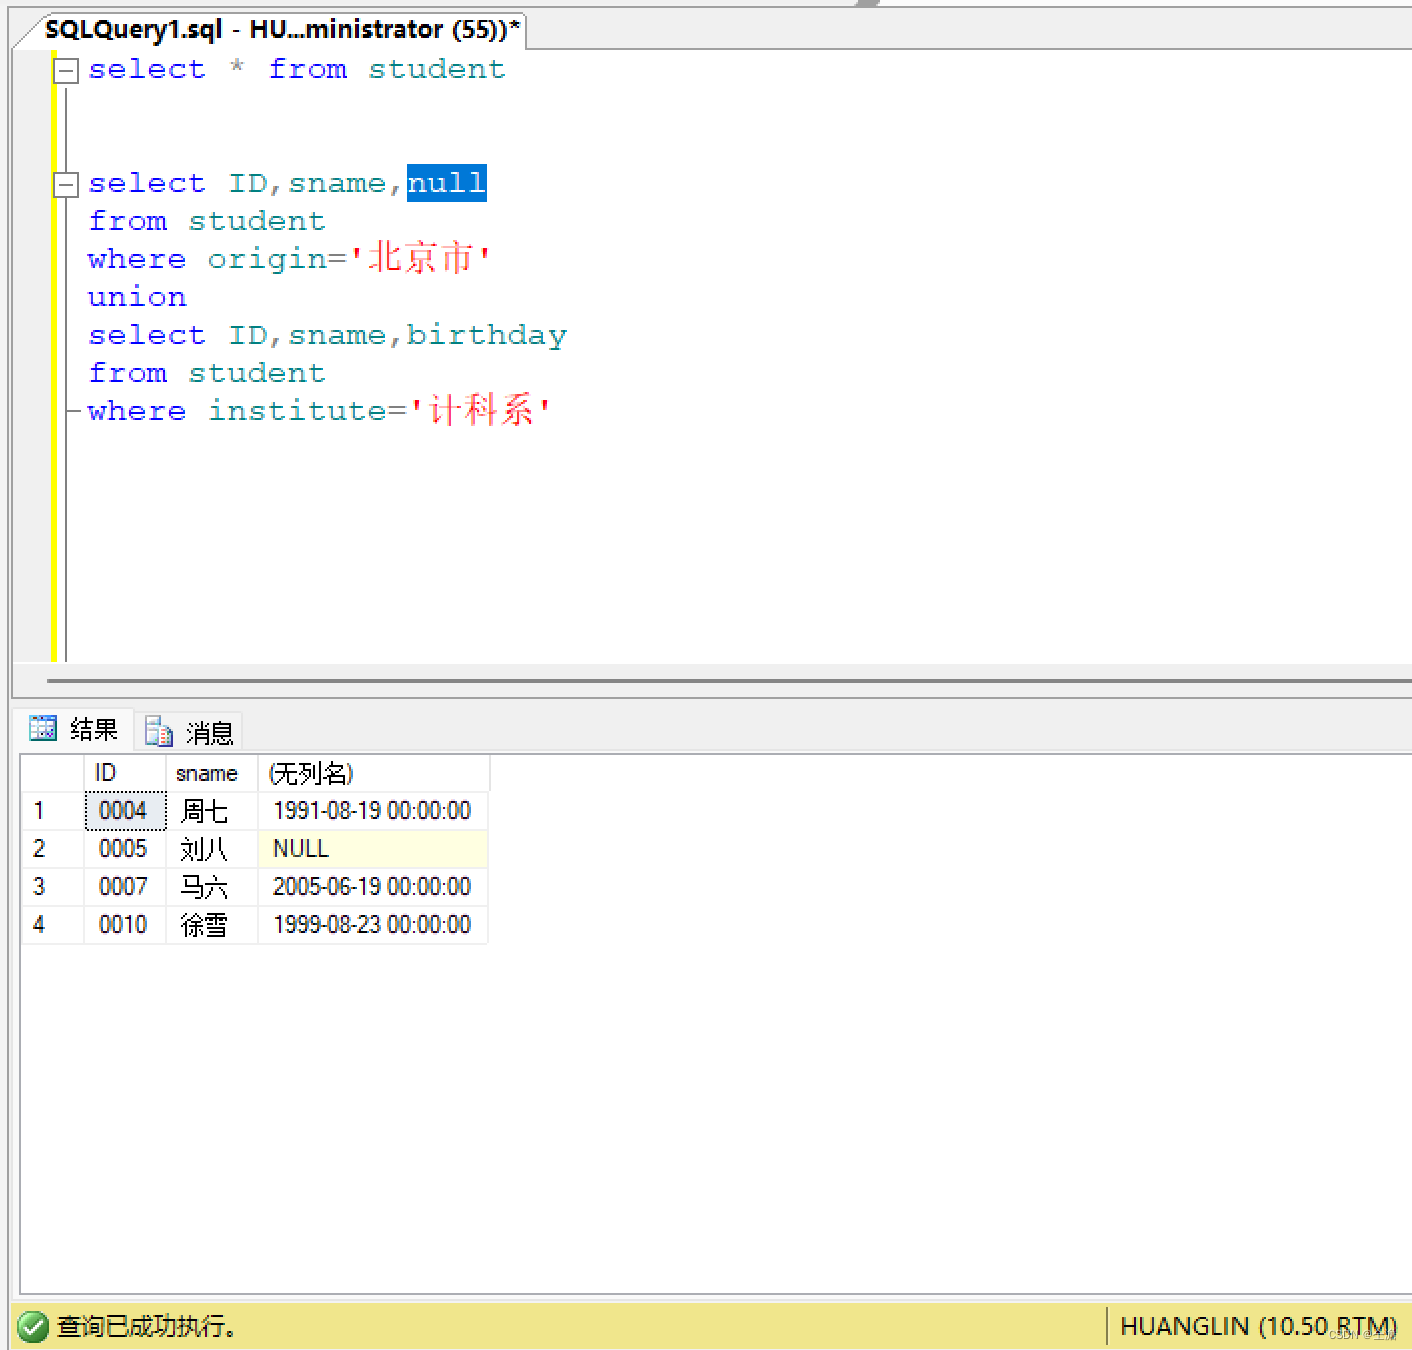Select the 徐雪 name cell
Image resolution: width=1412 pixels, height=1350 pixels.
click(x=212, y=925)
